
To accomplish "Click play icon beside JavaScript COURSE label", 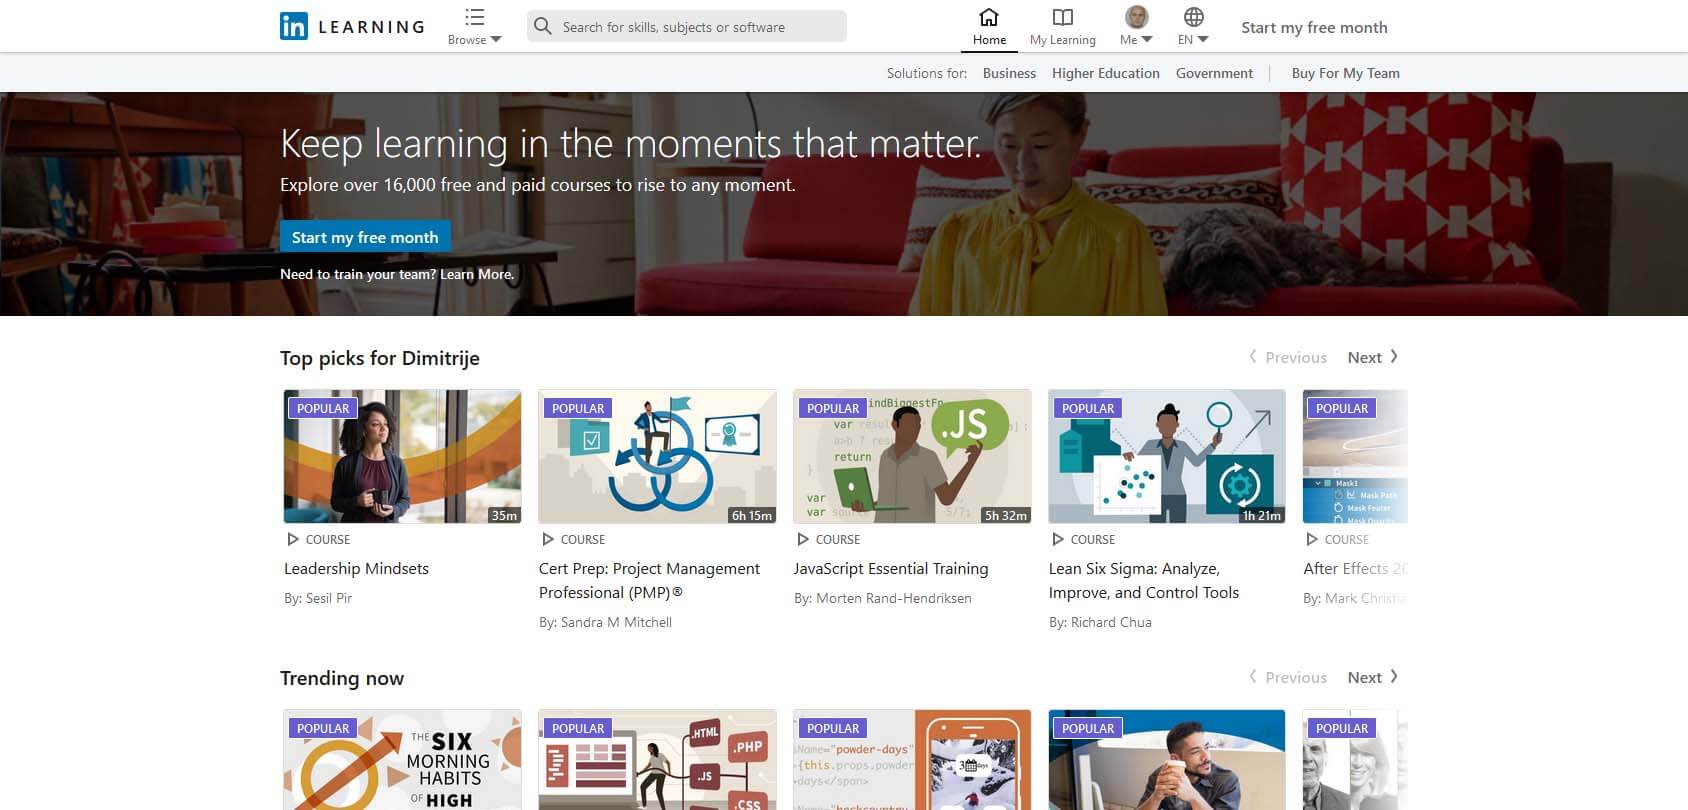I will click(803, 539).
